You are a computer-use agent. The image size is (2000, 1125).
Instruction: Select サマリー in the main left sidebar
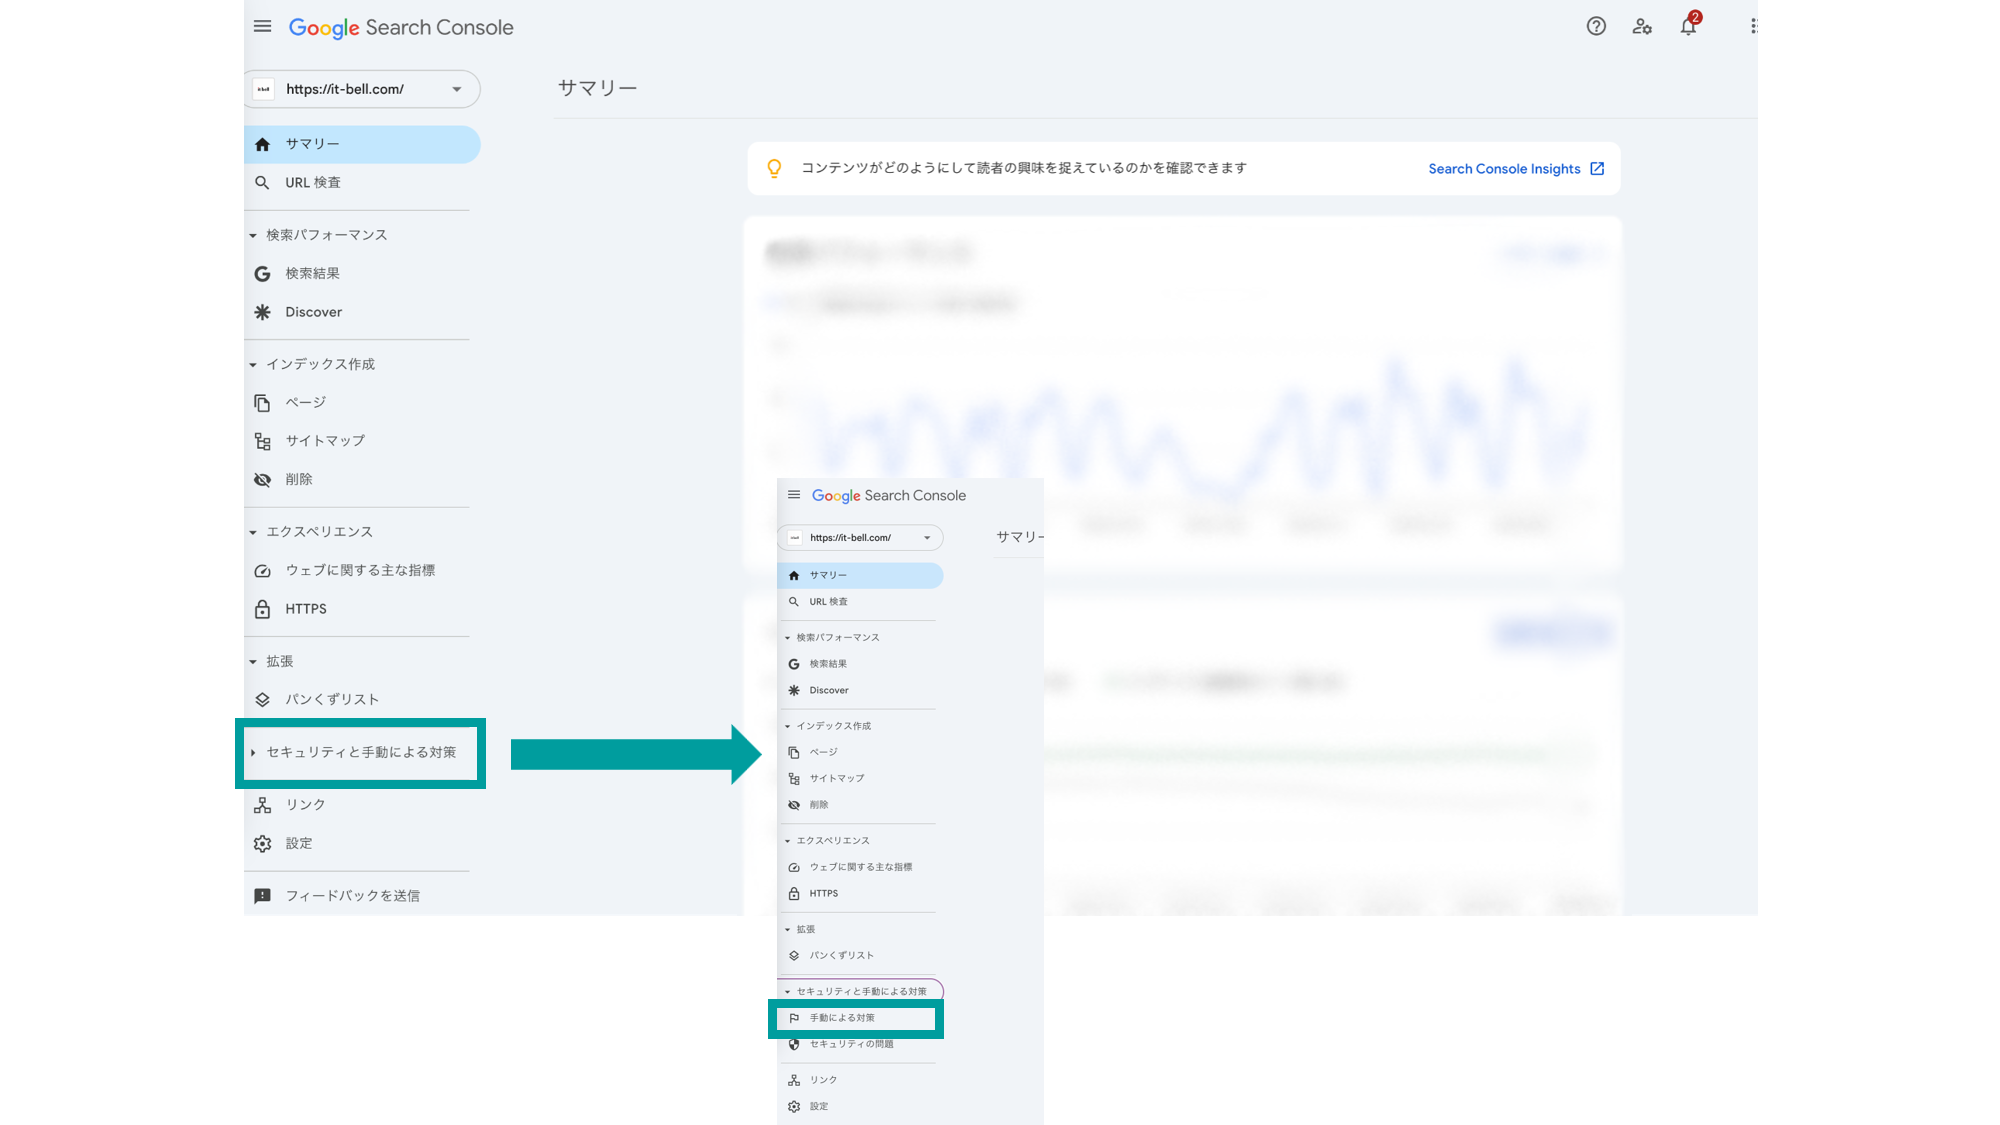(x=362, y=144)
